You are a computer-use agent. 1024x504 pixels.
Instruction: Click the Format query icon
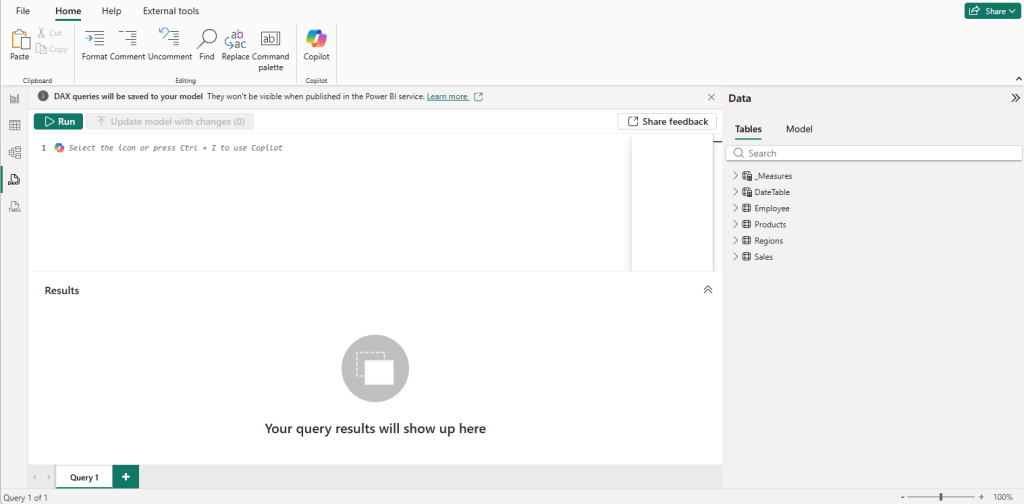94,44
